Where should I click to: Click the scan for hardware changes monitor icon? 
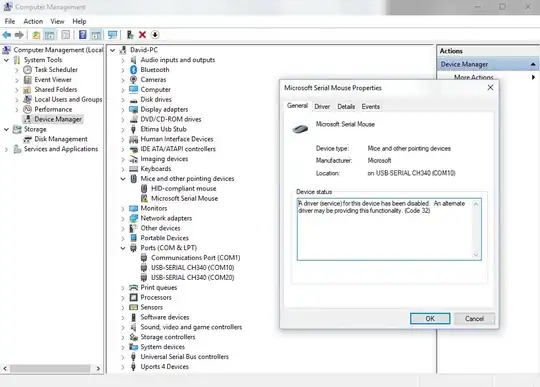pos(112,35)
